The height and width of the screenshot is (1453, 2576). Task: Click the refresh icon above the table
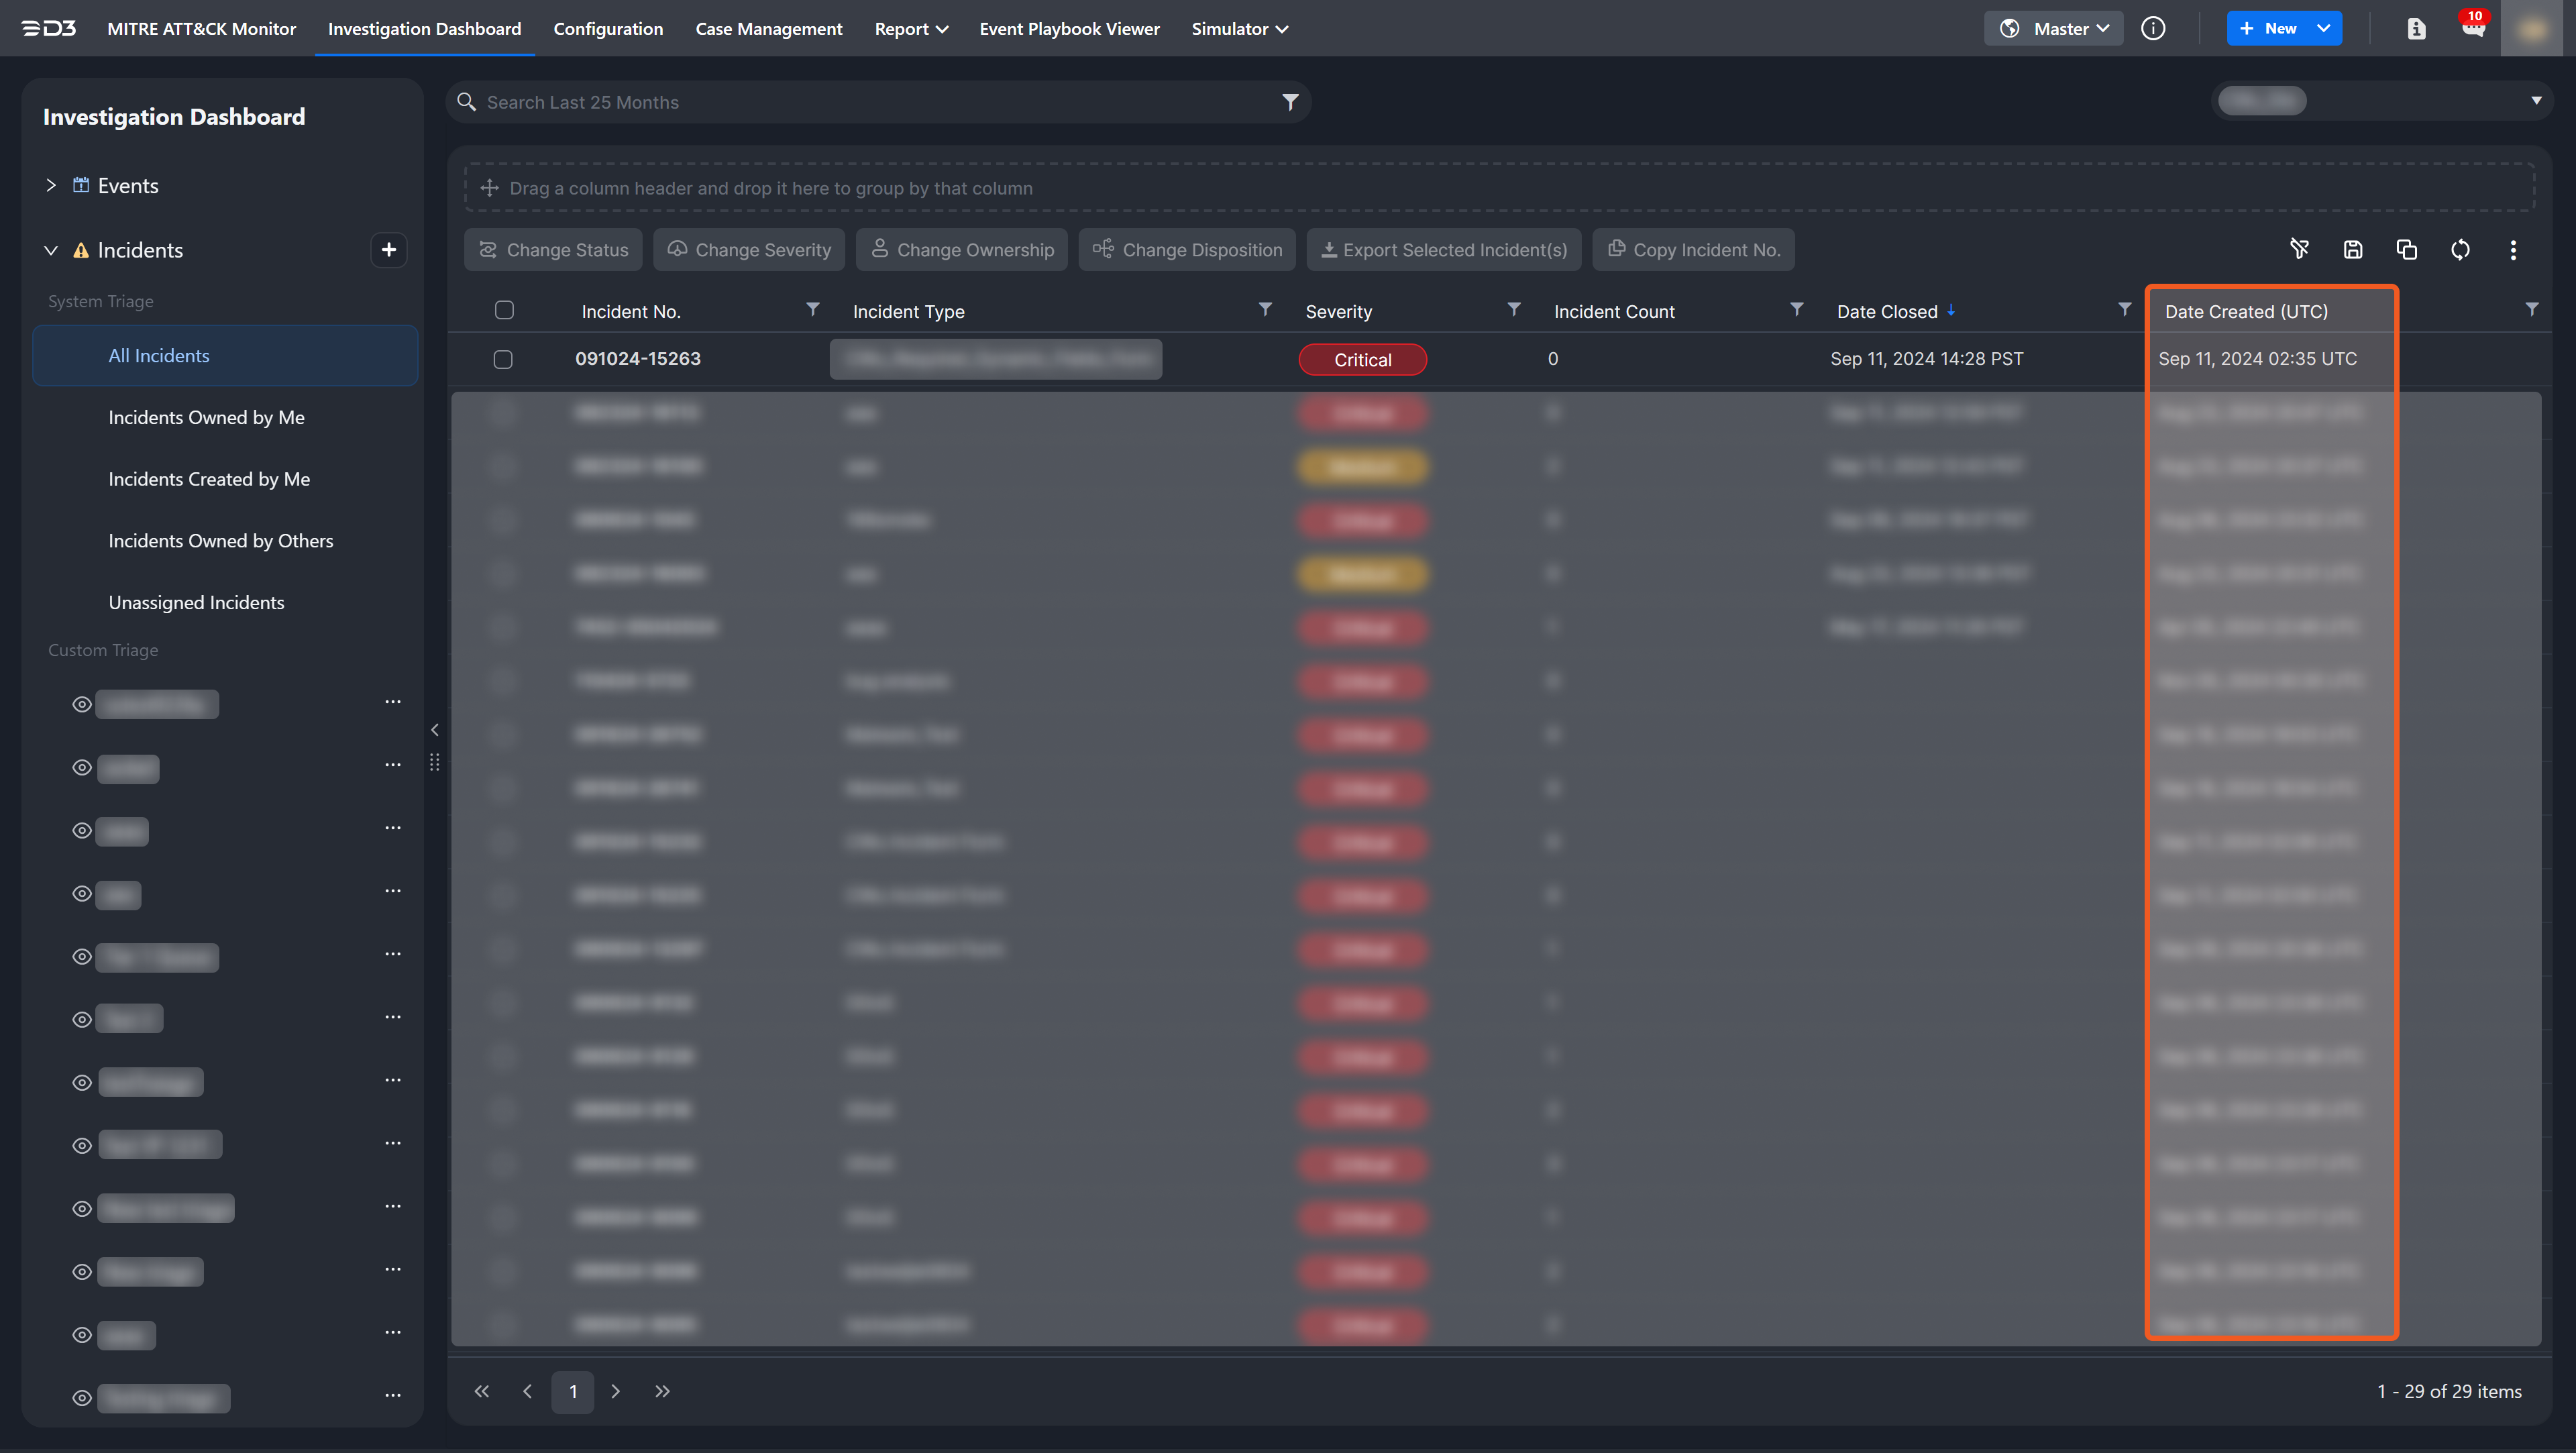[2460, 249]
